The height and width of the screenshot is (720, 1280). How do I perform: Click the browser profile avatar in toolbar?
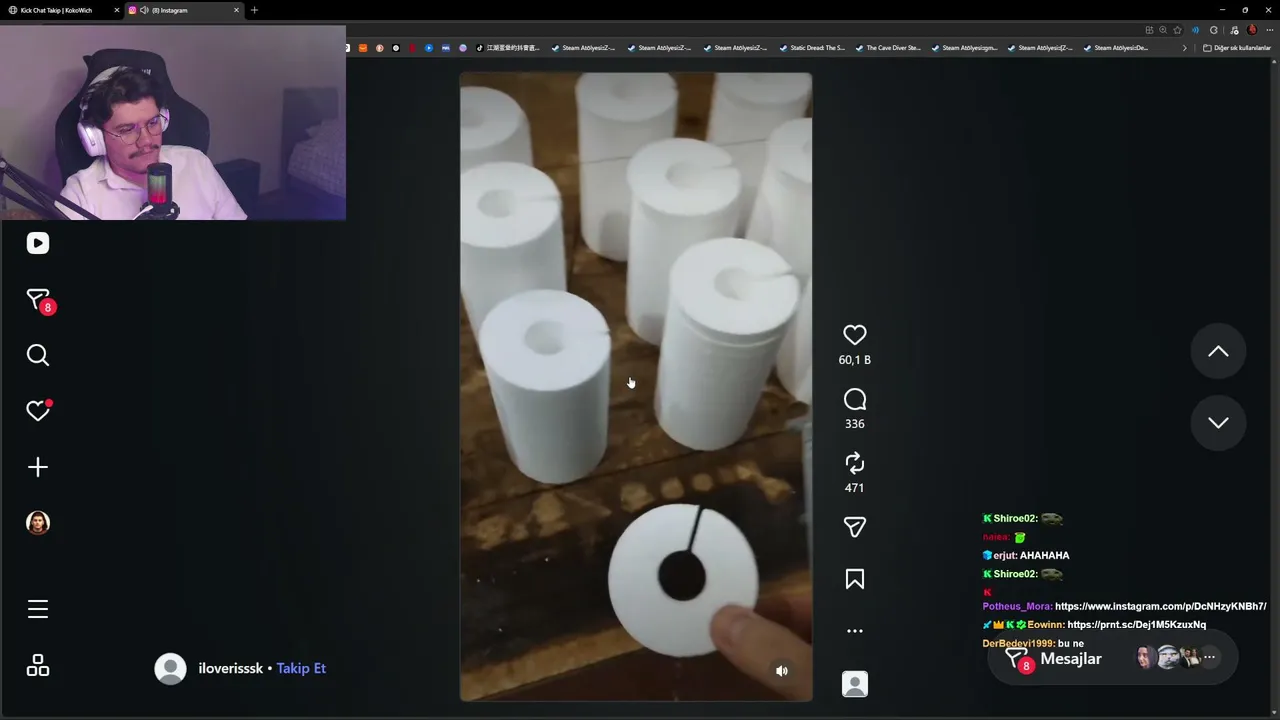click(x=1252, y=30)
